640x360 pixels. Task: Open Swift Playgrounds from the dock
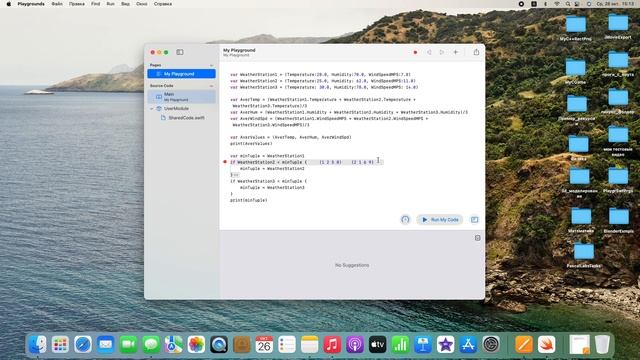point(547,344)
